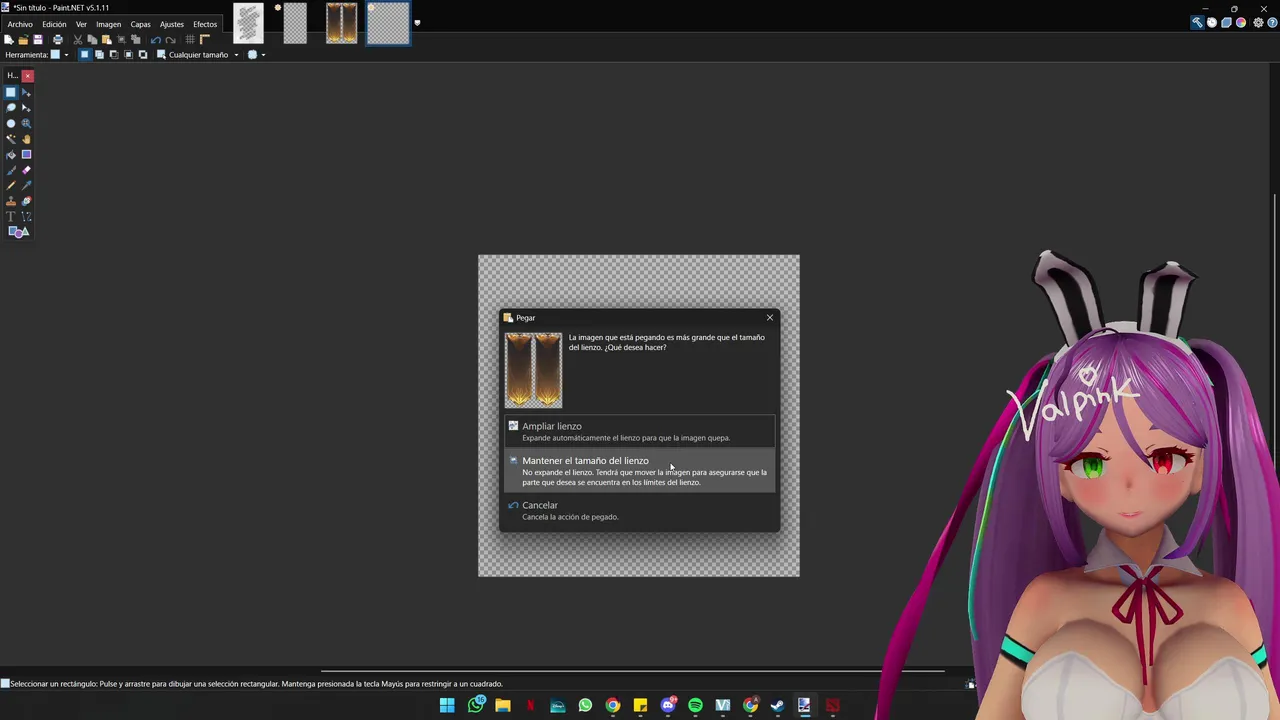Screen dimensions: 1280x720
Task: Select the Text tool
Action: tap(11, 216)
